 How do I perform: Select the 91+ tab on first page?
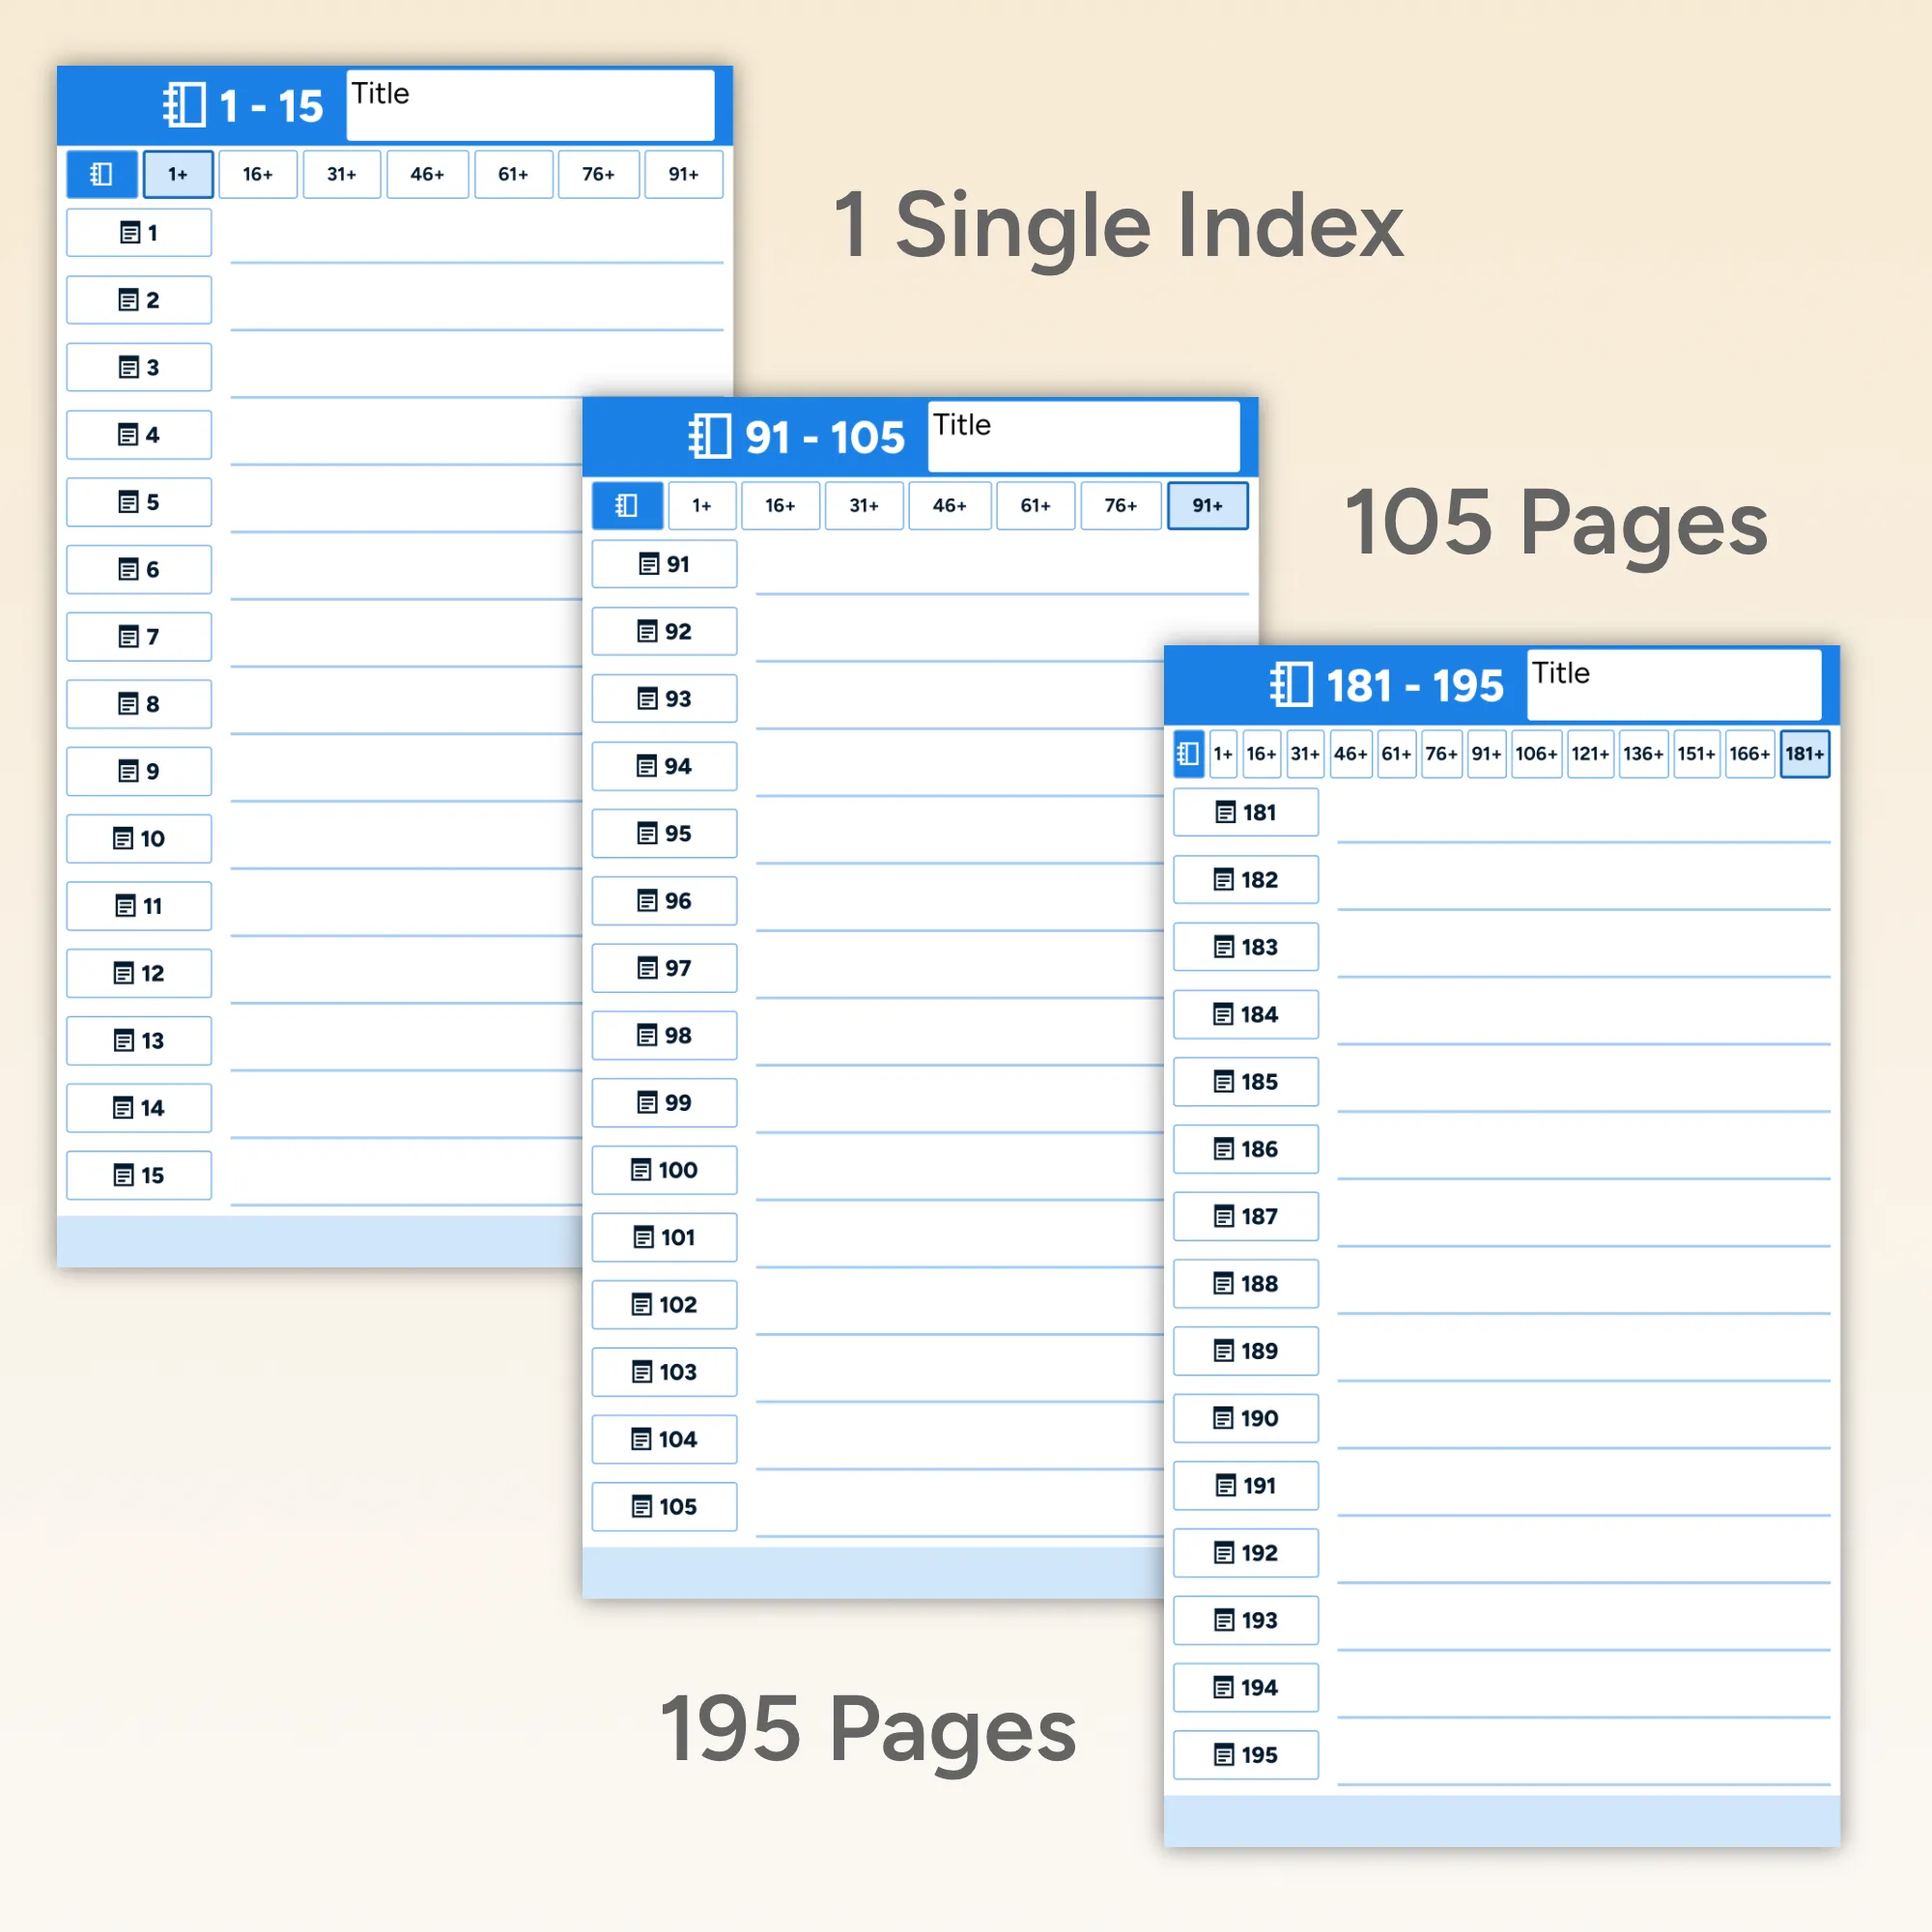pos(683,174)
